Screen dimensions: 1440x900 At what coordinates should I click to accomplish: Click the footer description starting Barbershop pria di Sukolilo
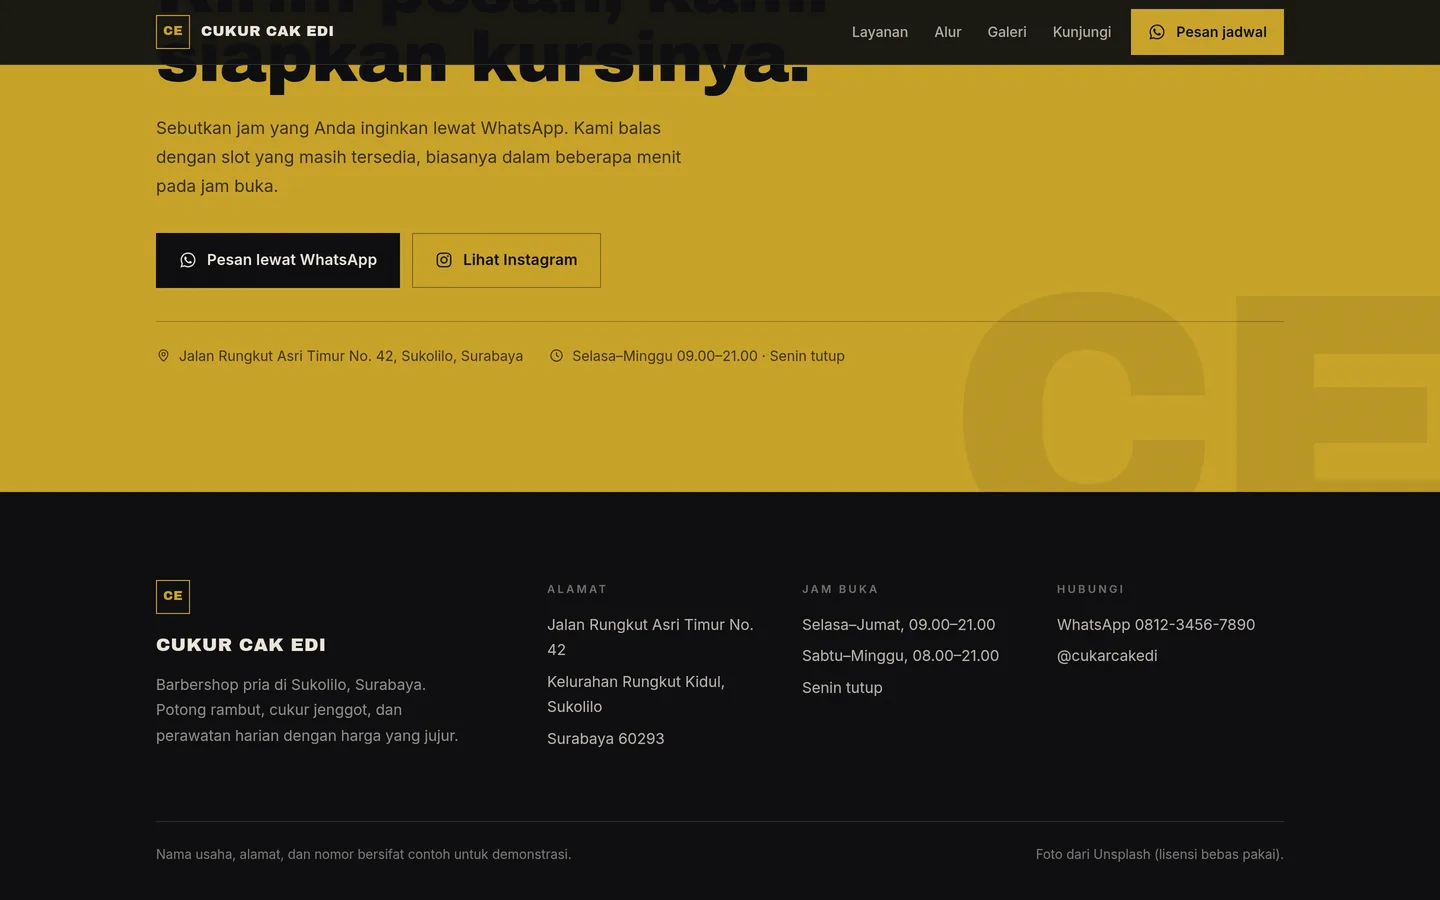tap(307, 710)
